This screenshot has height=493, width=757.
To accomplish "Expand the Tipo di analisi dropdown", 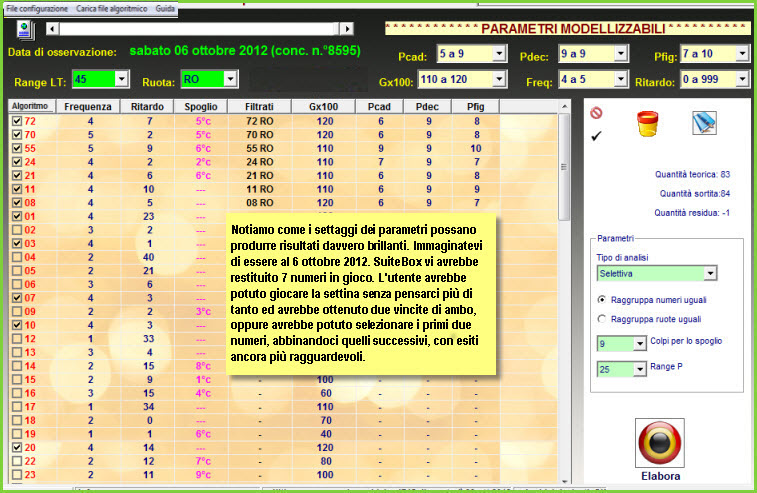I will point(711,273).
